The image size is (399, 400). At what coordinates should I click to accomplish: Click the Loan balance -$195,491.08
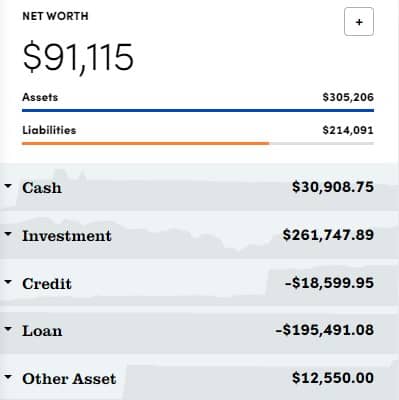[x=325, y=330]
